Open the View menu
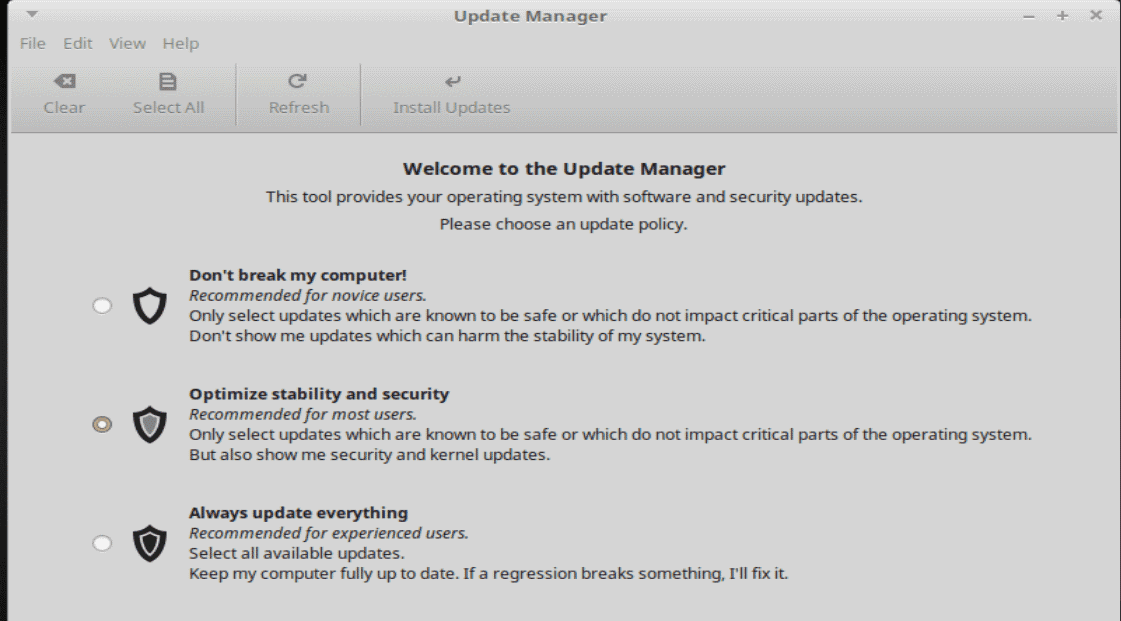This screenshot has width=1121, height=621. 127,44
